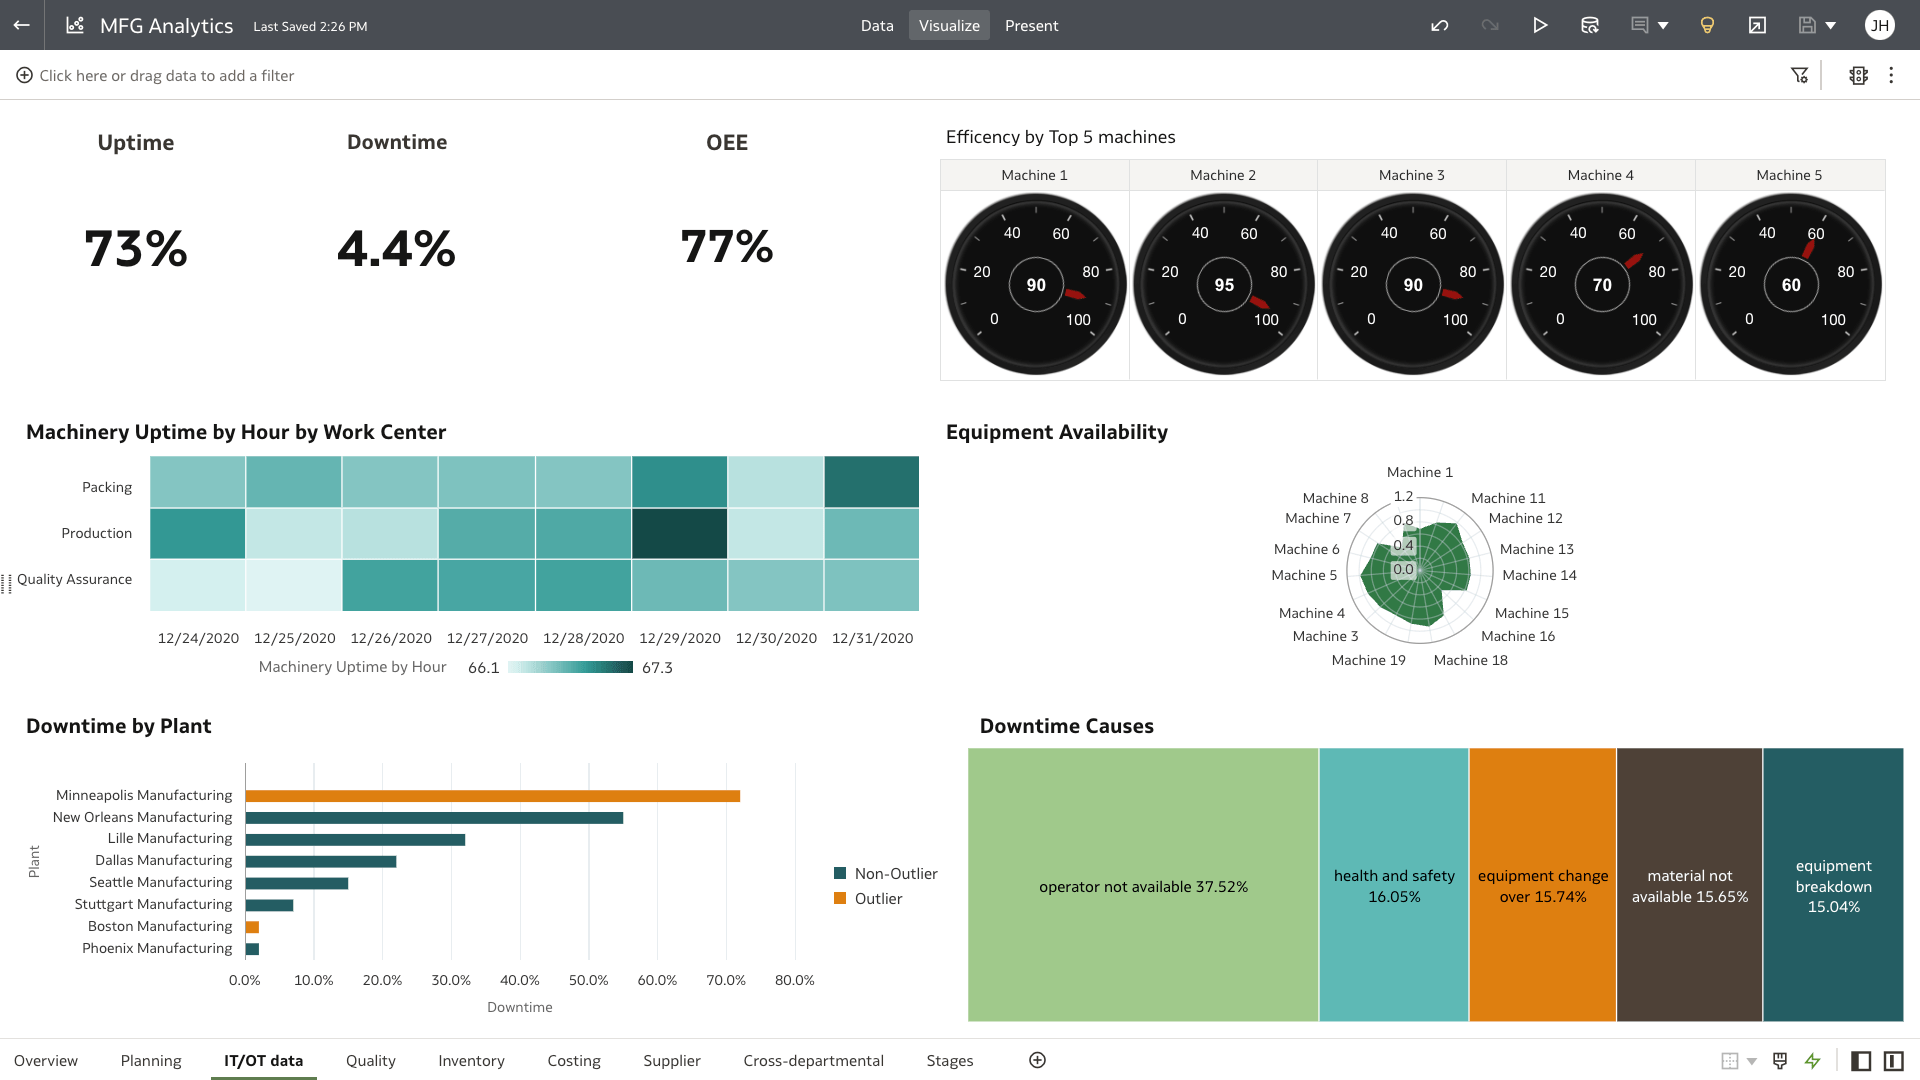Refresh the data source
The image size is (1920, 1080).
(1590, 25)
